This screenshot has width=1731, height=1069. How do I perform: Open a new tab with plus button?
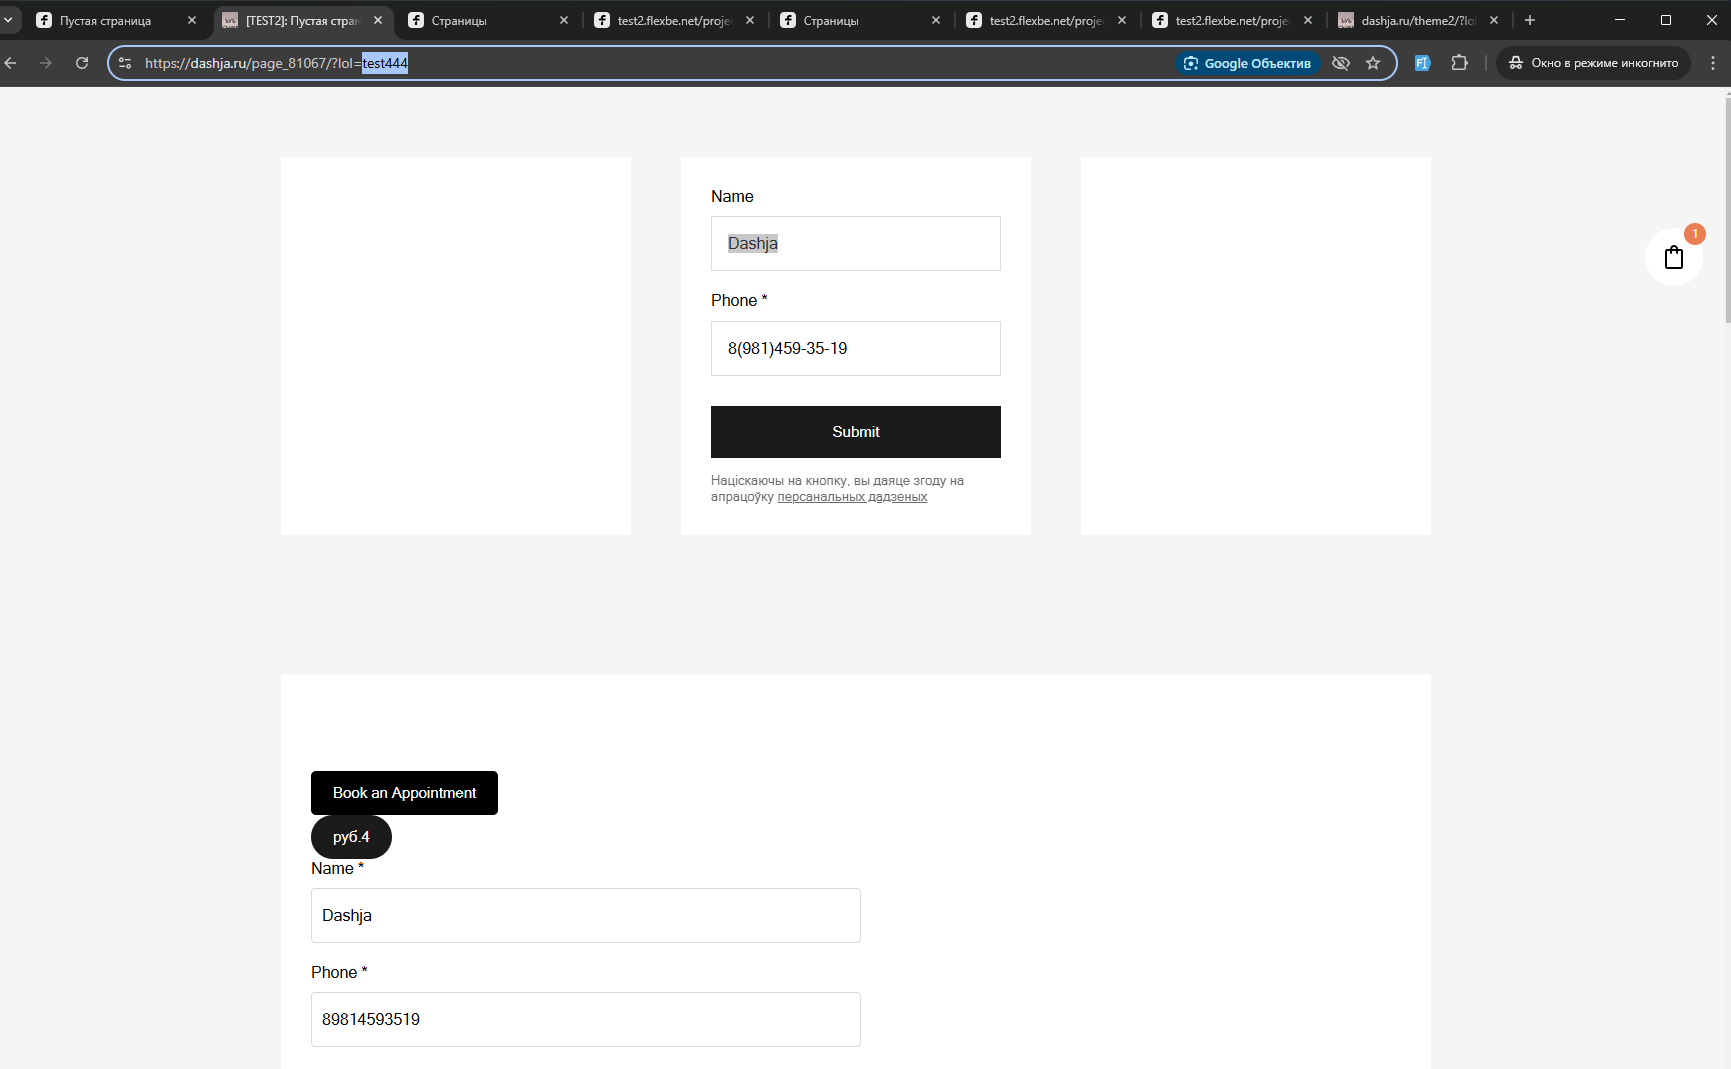tap(1529, 20)
